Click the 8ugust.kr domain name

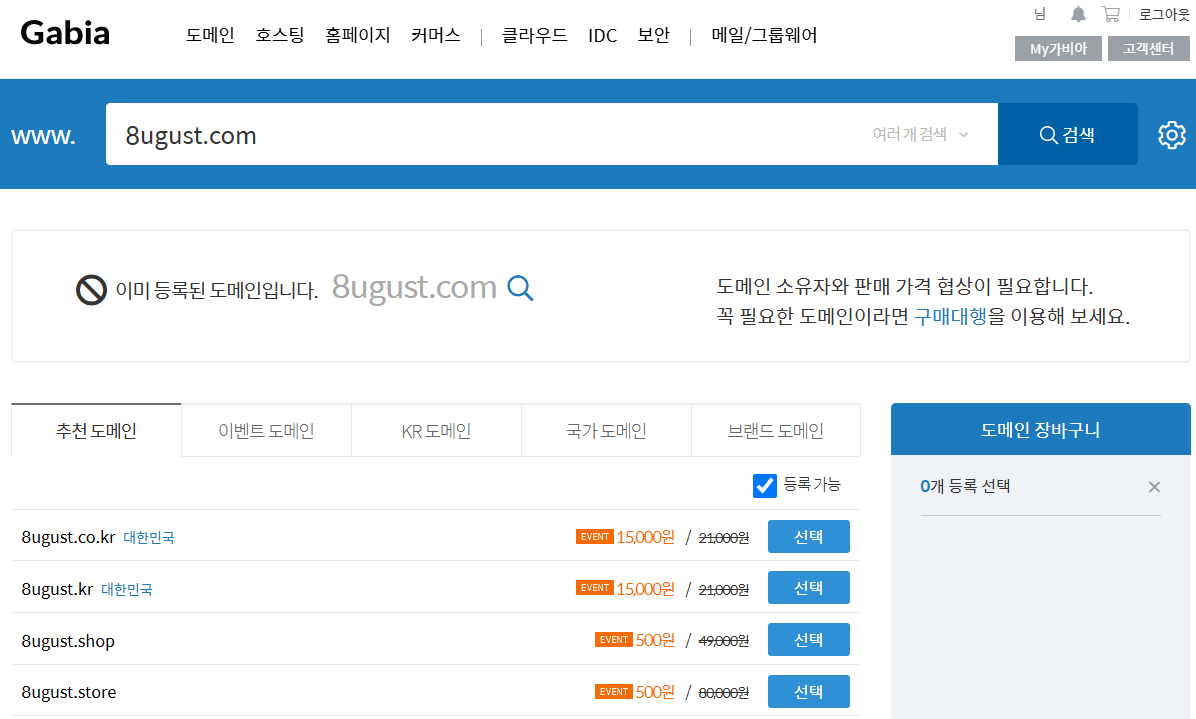(x=57, y=589)
